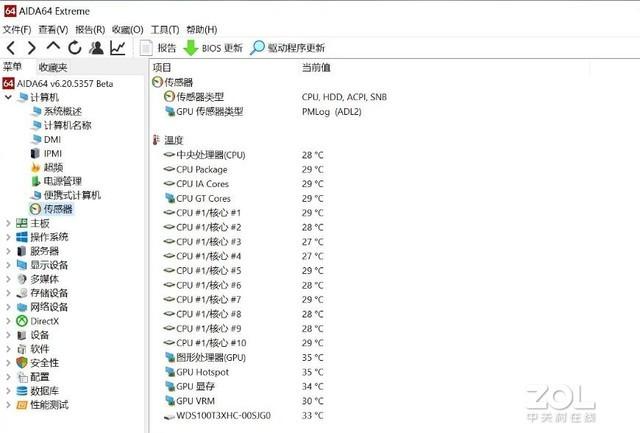
Task: Expand the 存储设备 tree node
Action: (x=8, y=293)
